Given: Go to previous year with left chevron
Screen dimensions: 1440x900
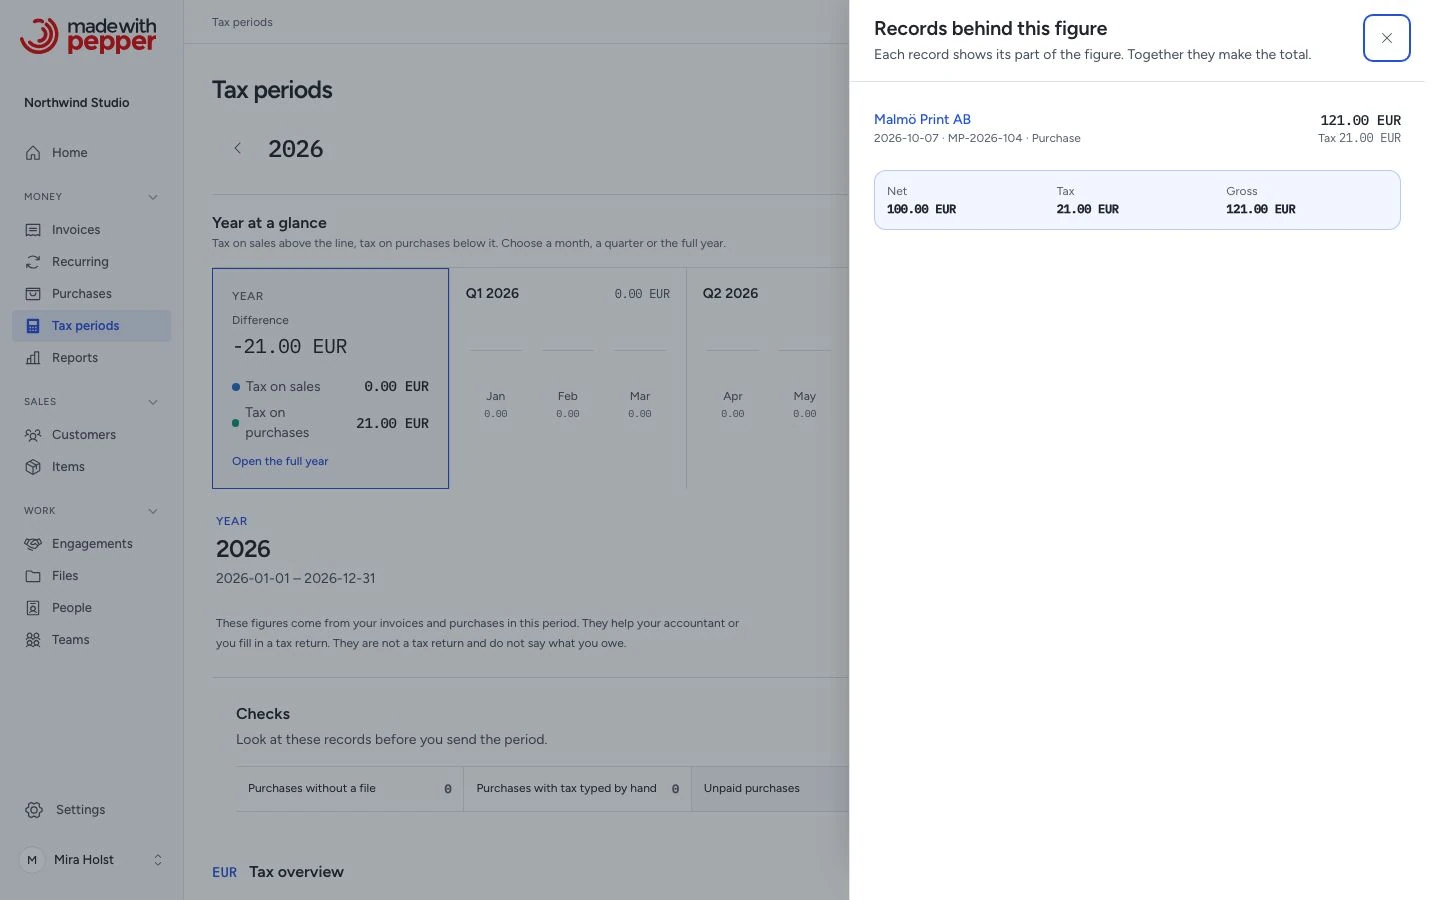Looking at the screenshot, I should [238, 148].
